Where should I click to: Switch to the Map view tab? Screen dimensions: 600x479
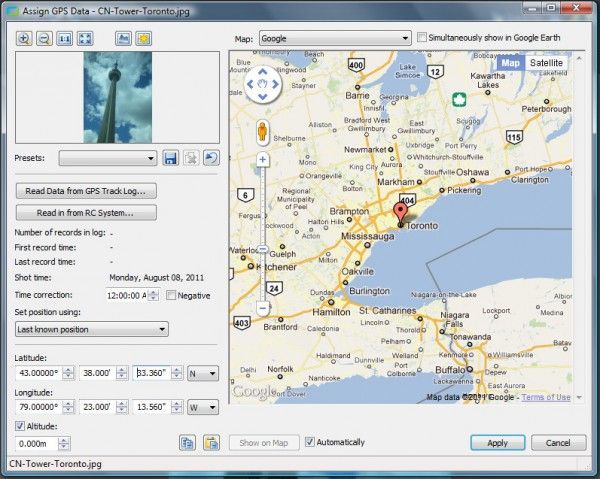click(510, 63)
